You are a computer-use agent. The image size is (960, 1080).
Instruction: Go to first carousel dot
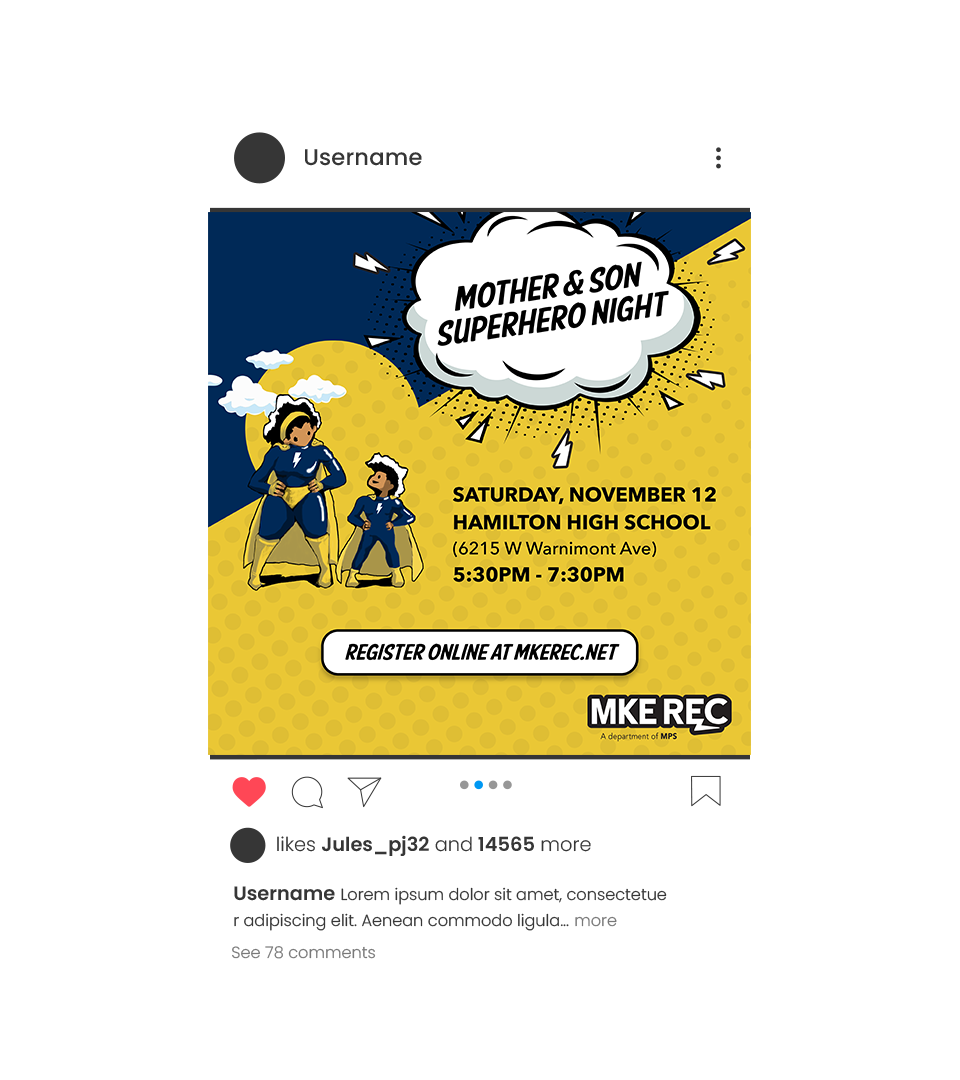click(464, 785)
